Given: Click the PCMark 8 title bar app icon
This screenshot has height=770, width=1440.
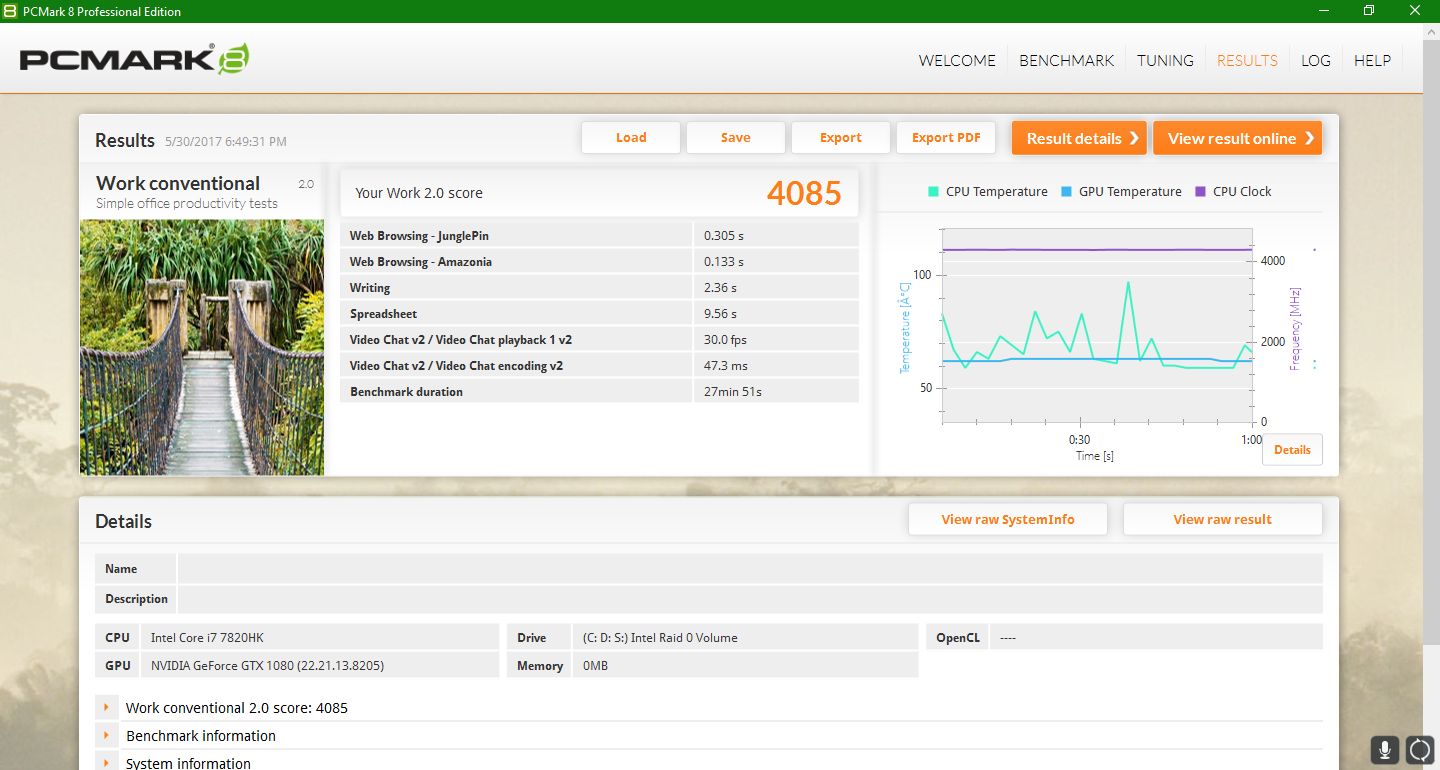Looking at the screenshot, I should click(x=11, y=11).
